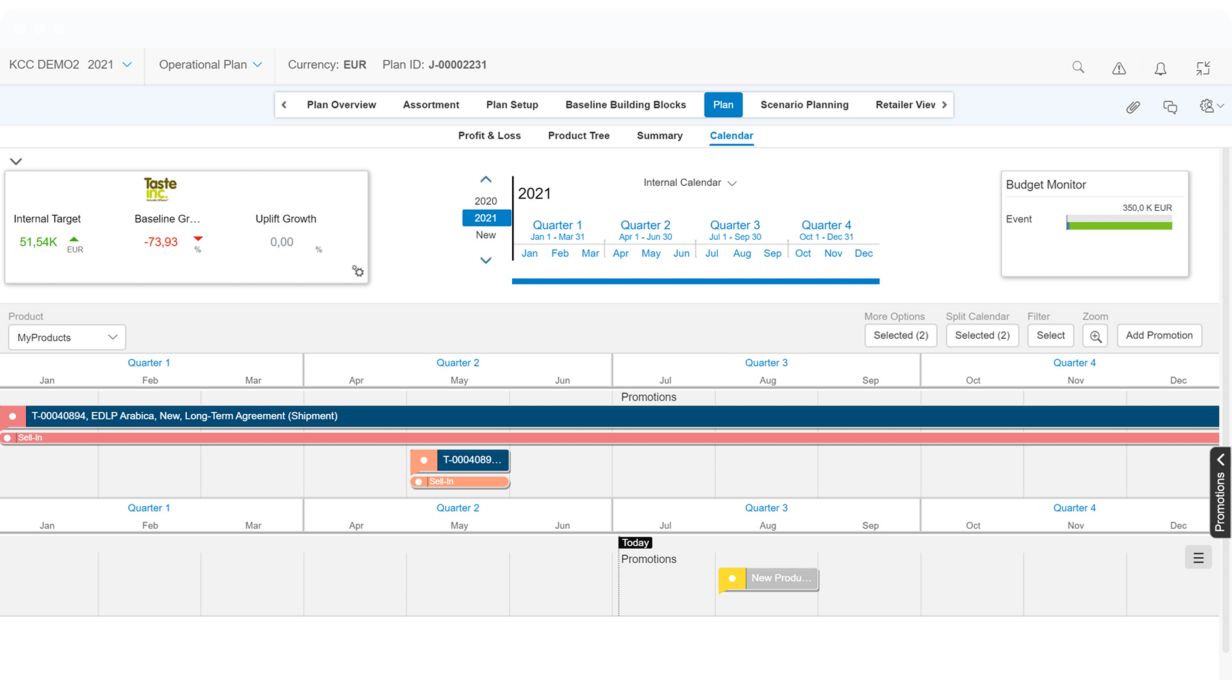Click the Add Promotion button

(x=1159, y=336)
